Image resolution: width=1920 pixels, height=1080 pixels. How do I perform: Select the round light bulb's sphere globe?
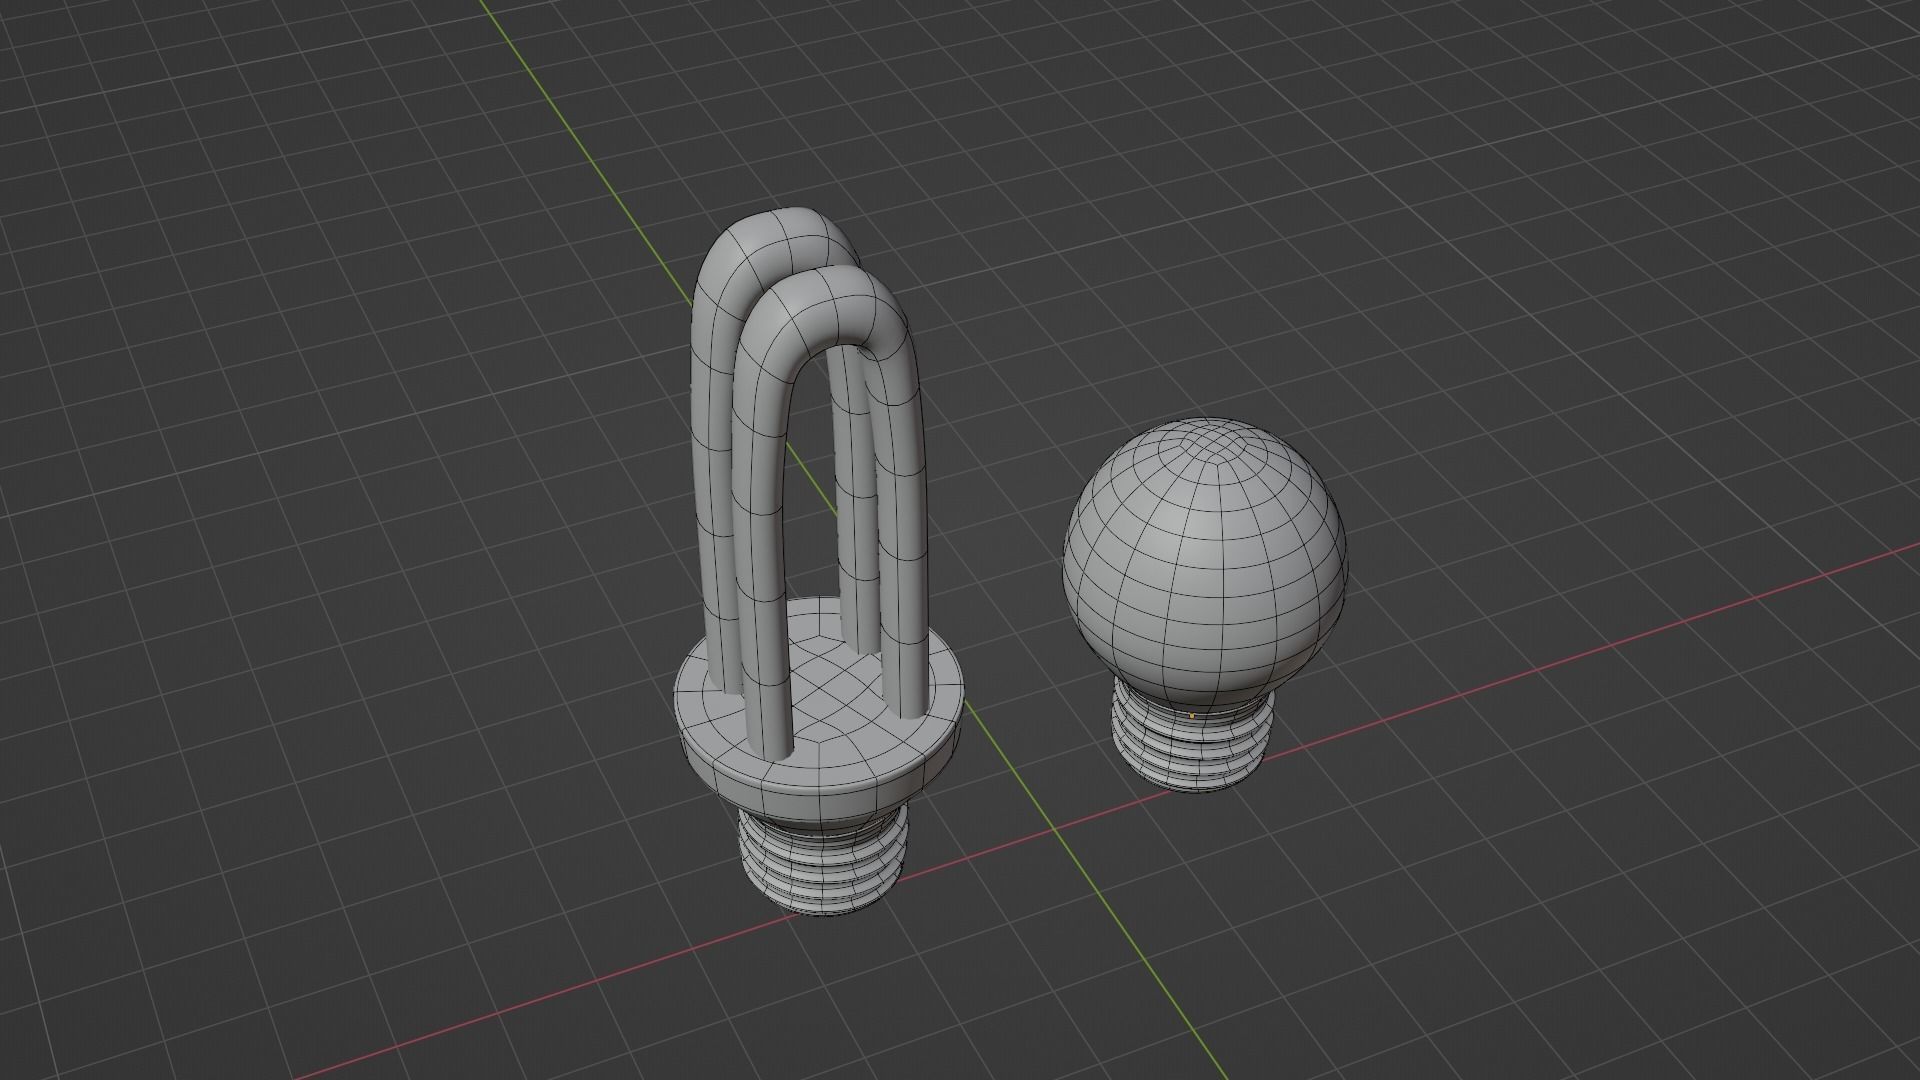1205,565
